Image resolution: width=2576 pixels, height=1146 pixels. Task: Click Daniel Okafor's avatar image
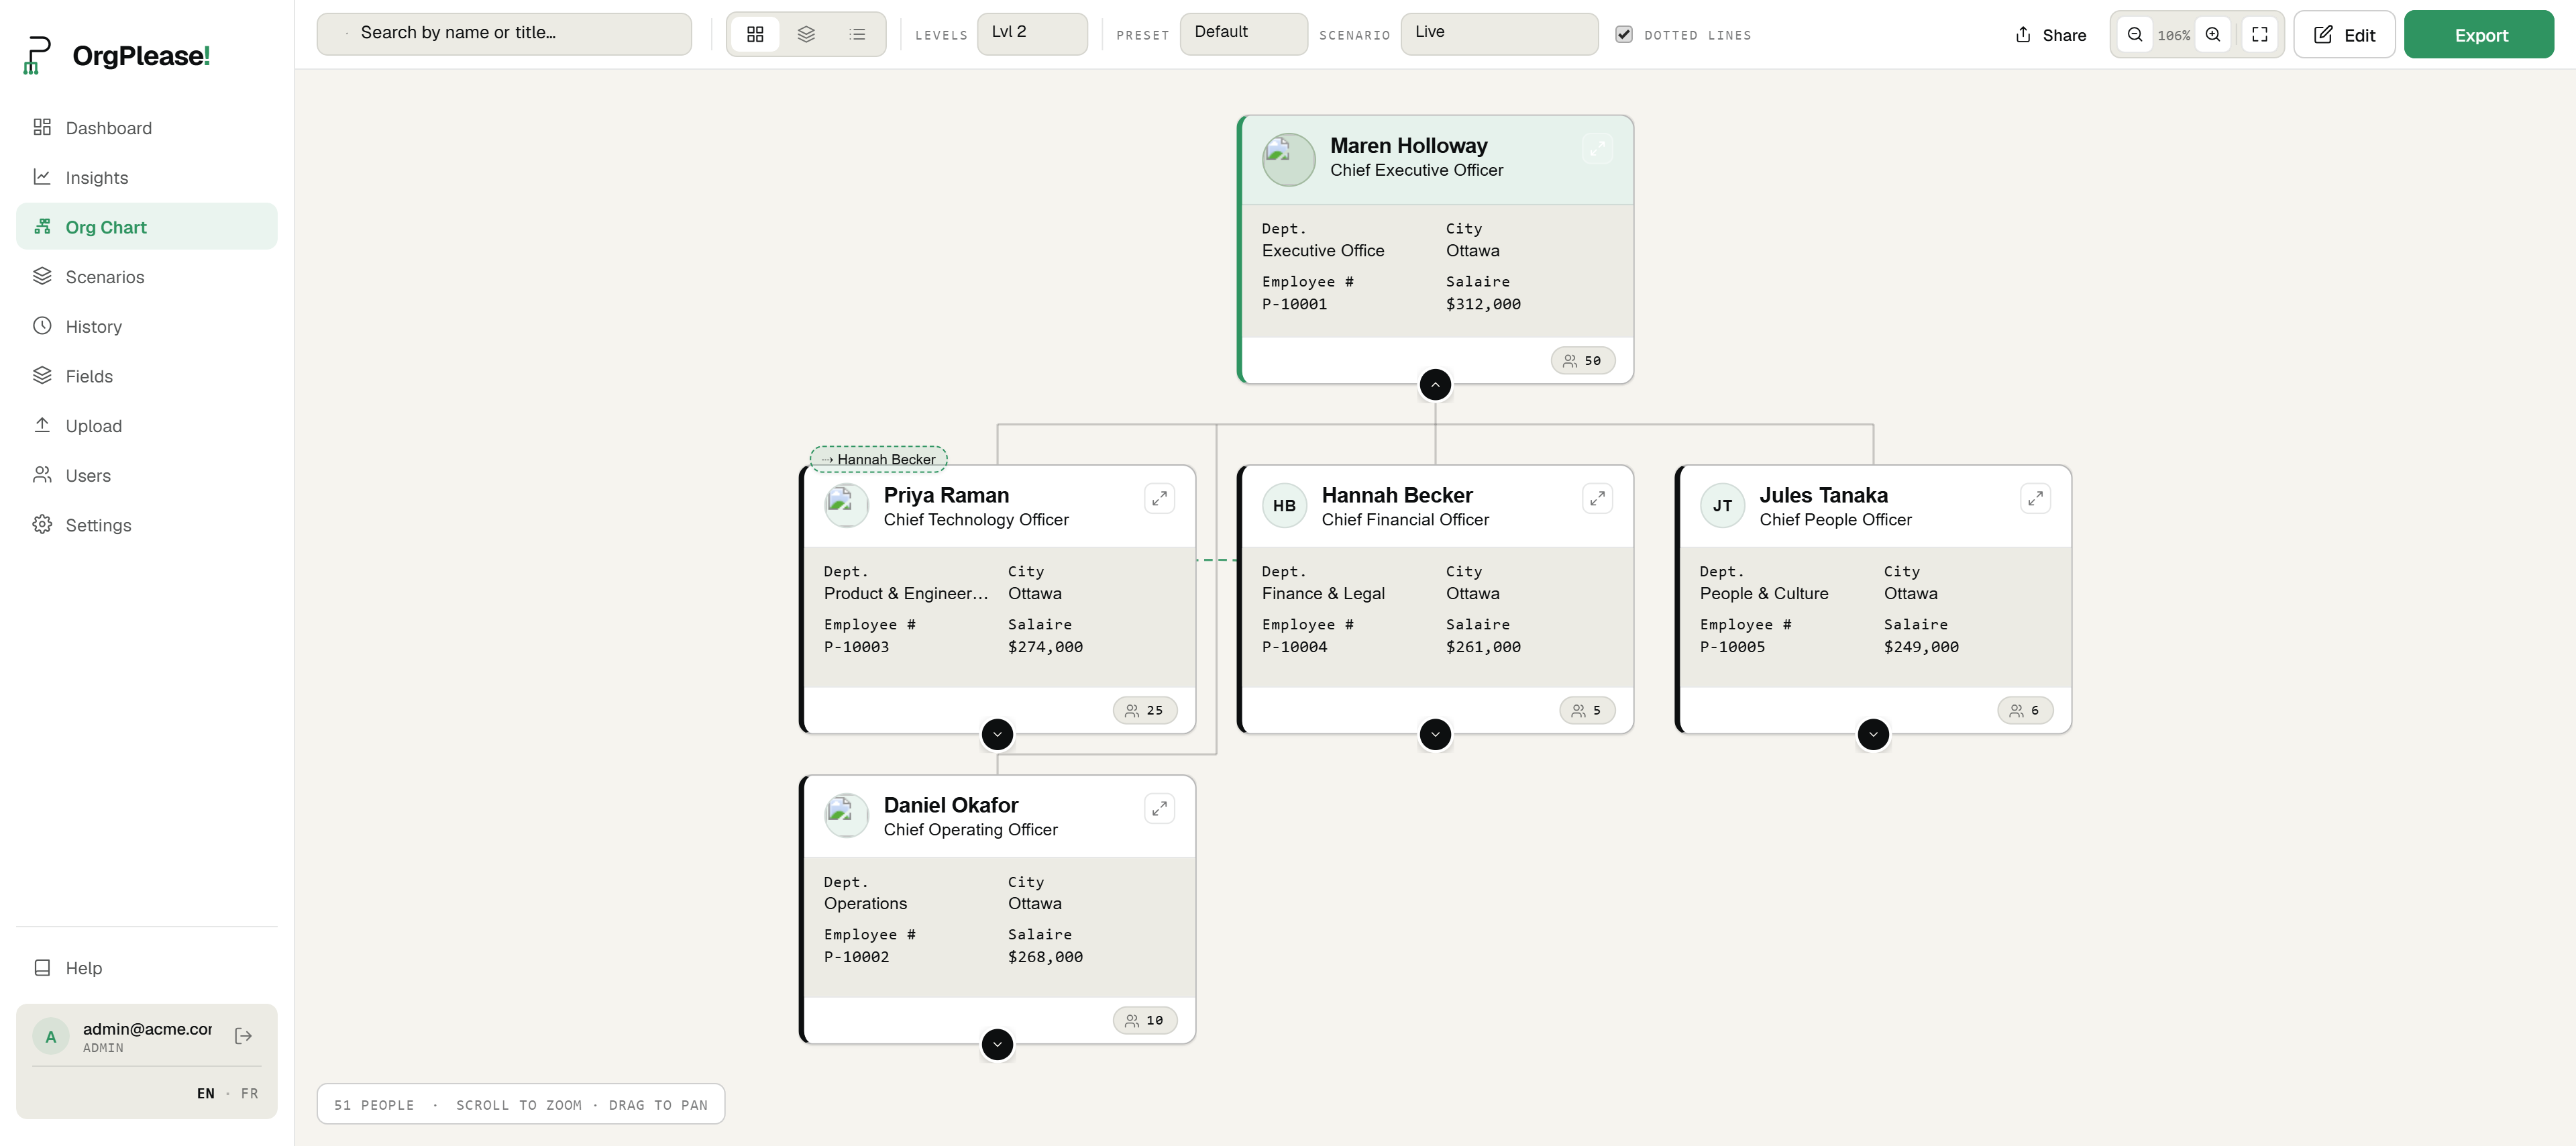click(846, 816)
